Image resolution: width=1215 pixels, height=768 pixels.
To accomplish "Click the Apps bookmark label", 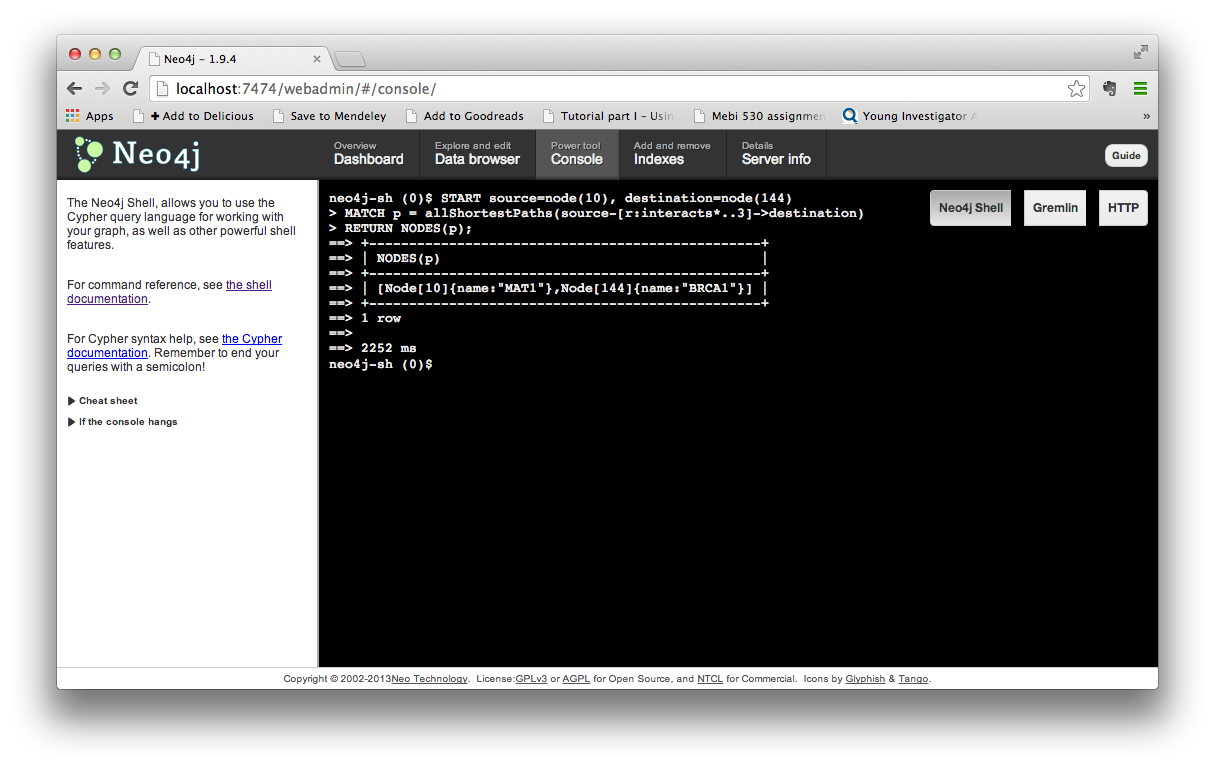I will pos(100,116).
